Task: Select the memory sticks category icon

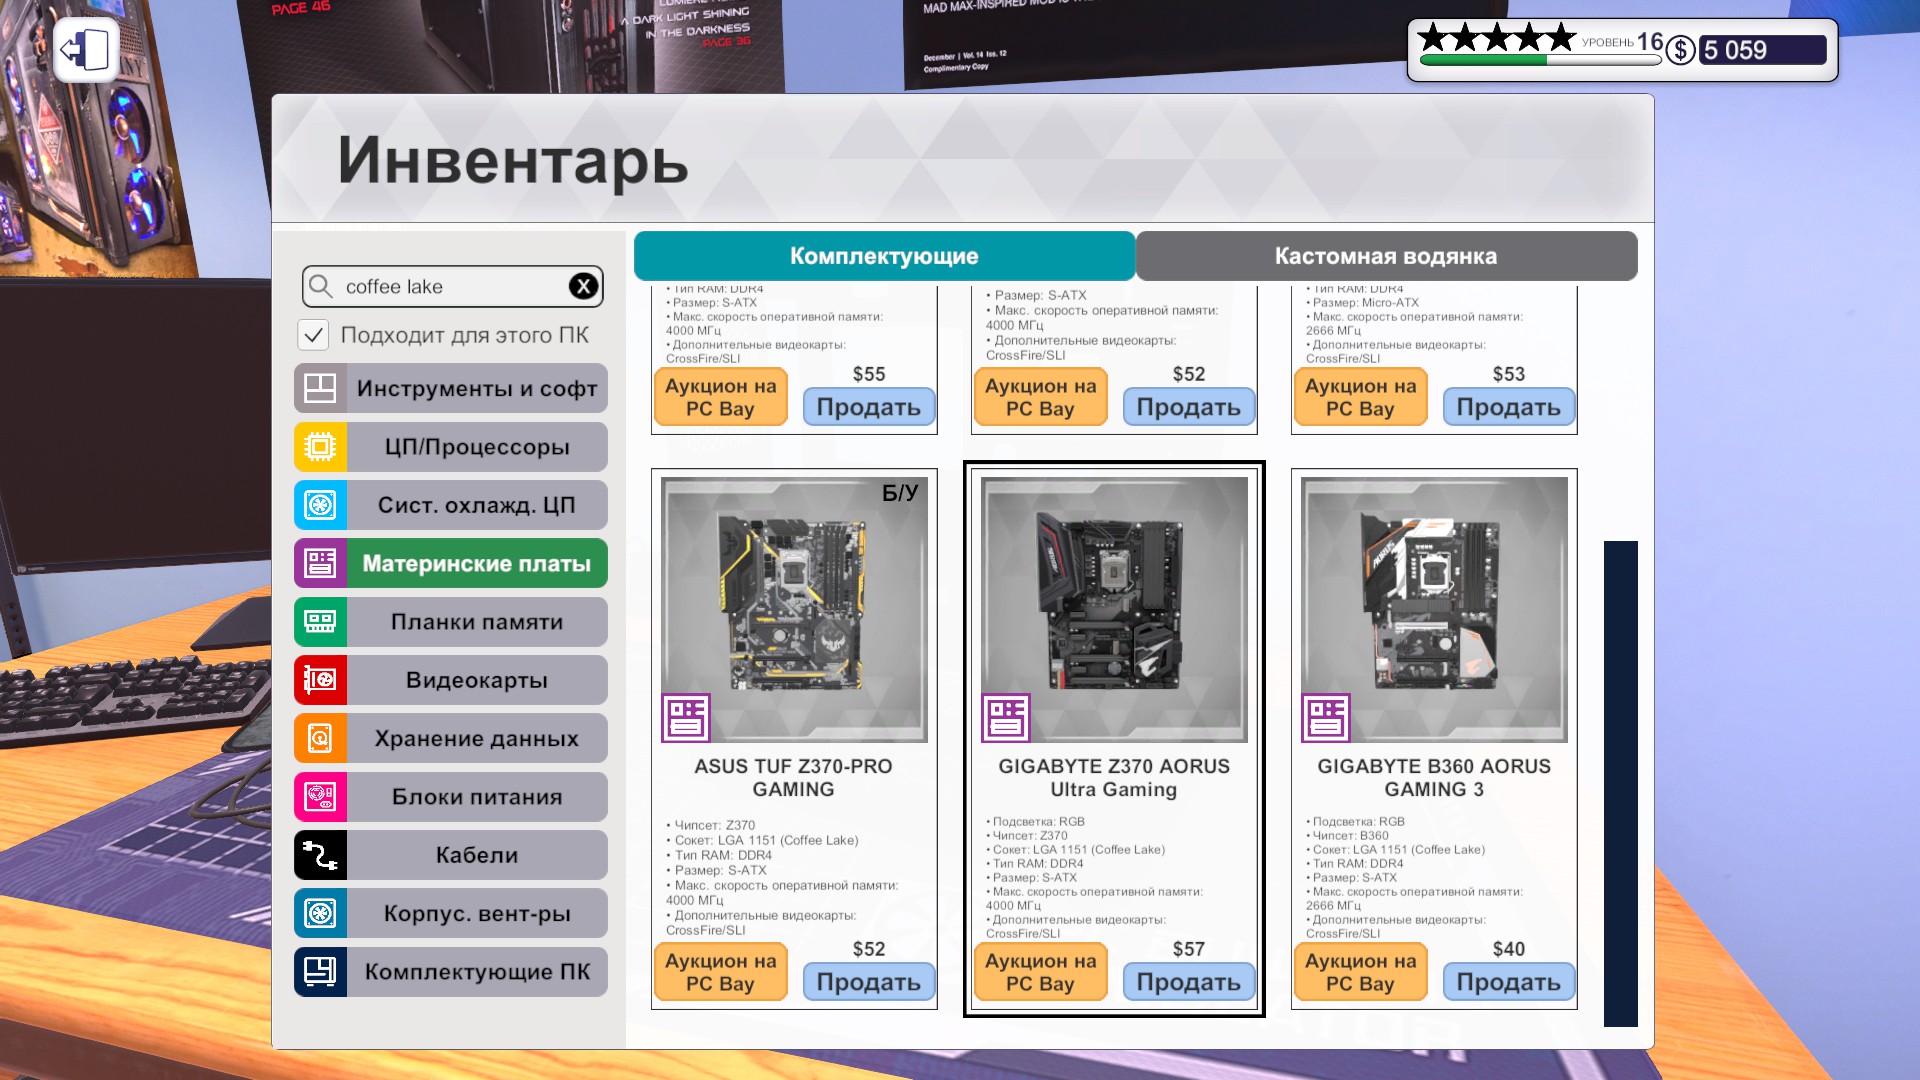Action: [320, 622]
